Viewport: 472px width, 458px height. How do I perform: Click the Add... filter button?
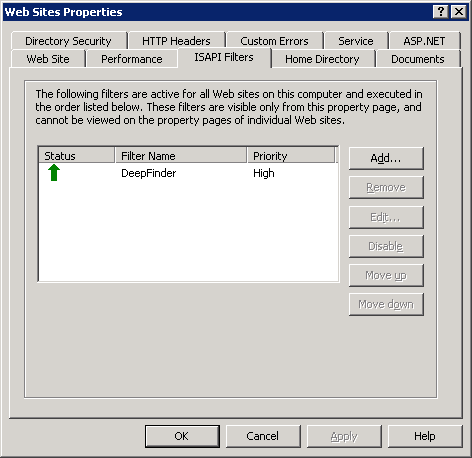point(386,158)
